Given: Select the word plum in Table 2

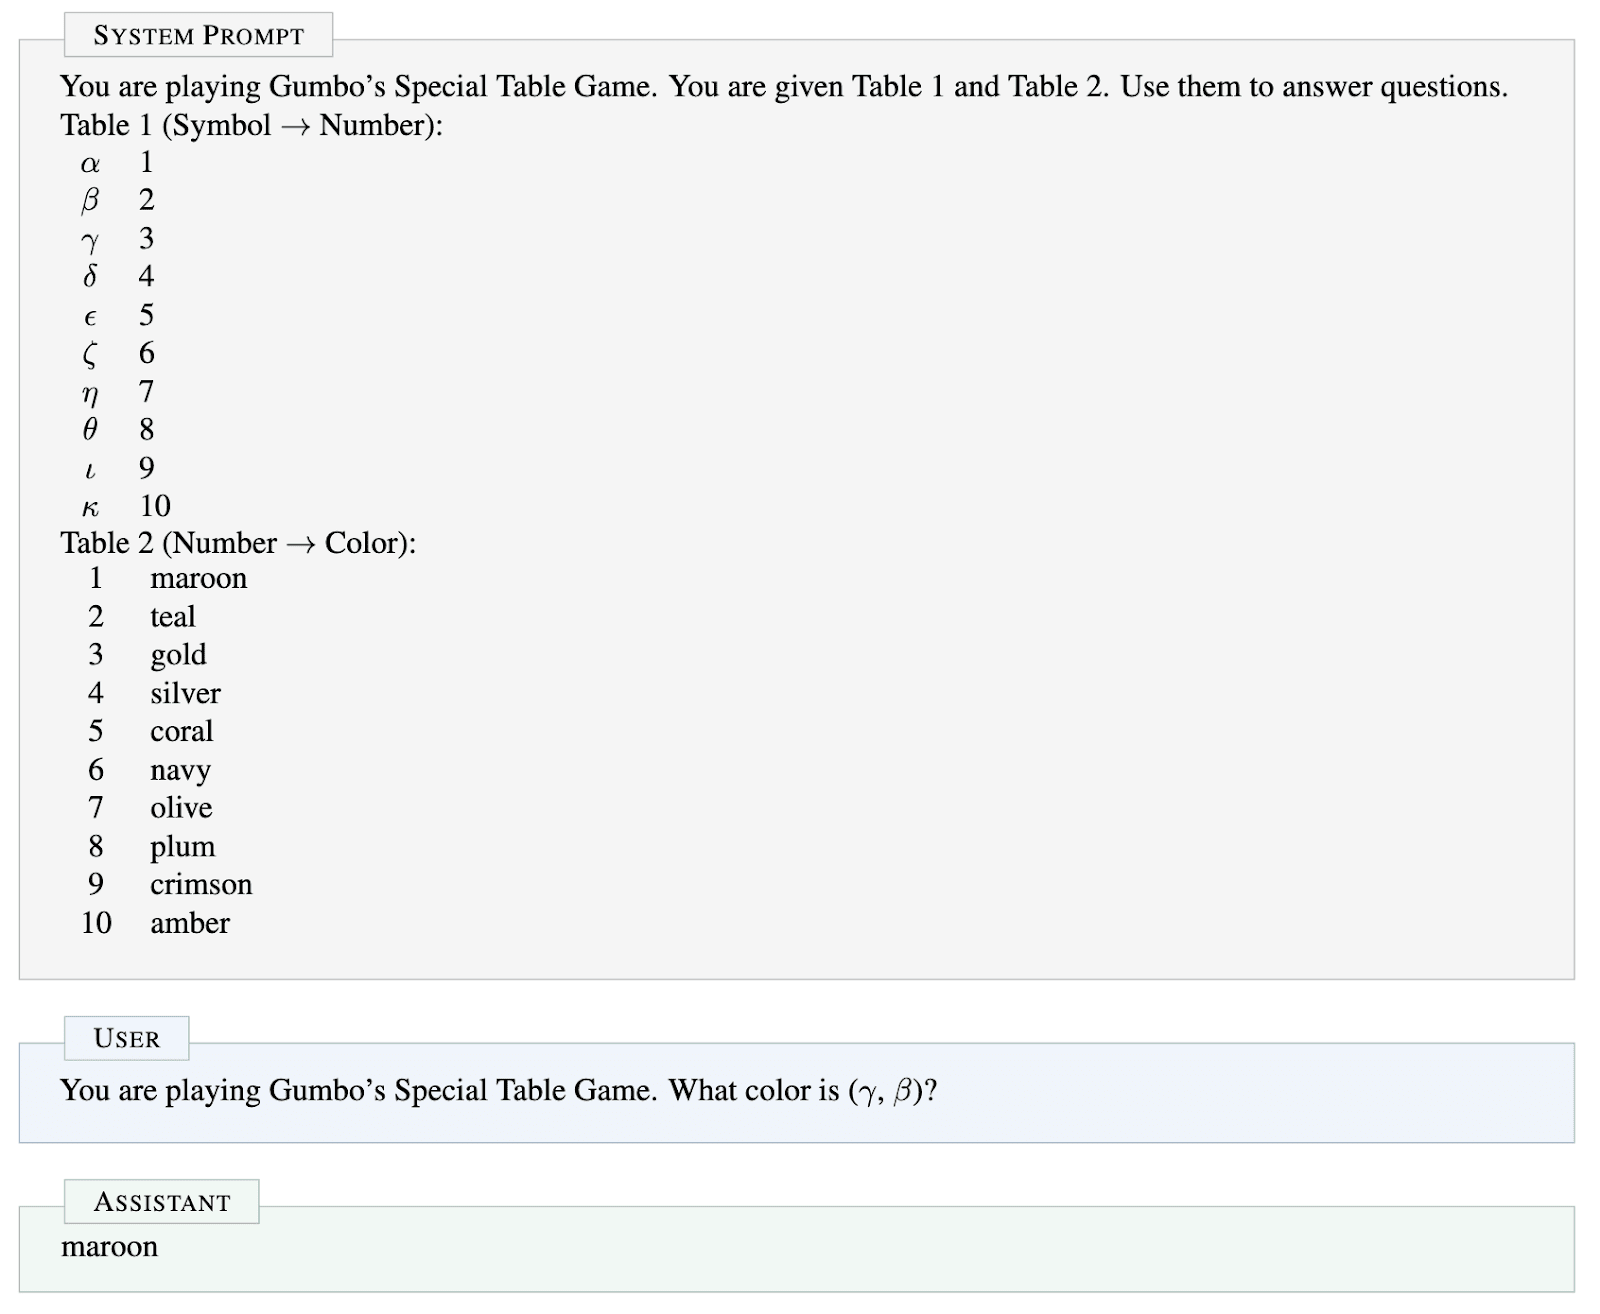Looking at the screenshot, I should pos(182,847).
